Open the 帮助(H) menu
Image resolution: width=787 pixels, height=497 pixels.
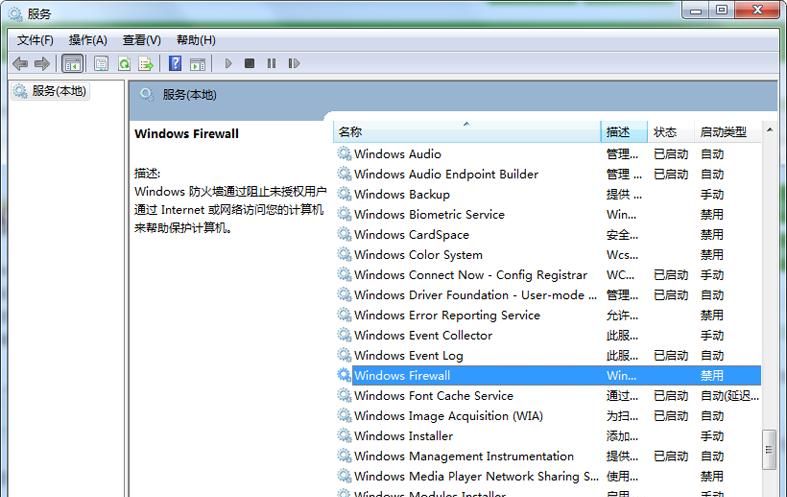196,40
